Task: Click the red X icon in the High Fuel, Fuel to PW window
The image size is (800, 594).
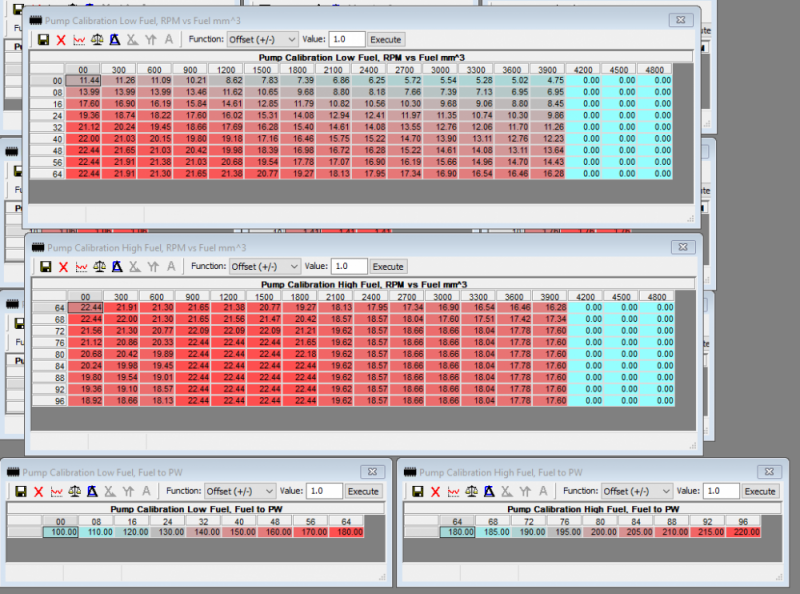Action: pos(436,492)
